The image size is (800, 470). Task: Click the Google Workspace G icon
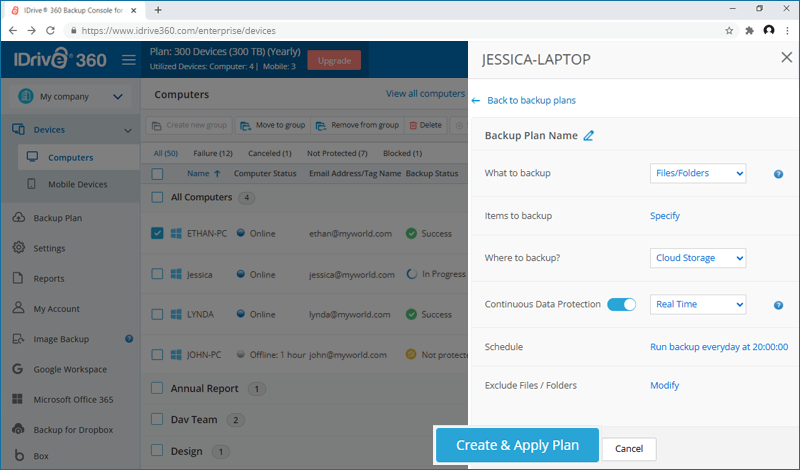point(17,369)
